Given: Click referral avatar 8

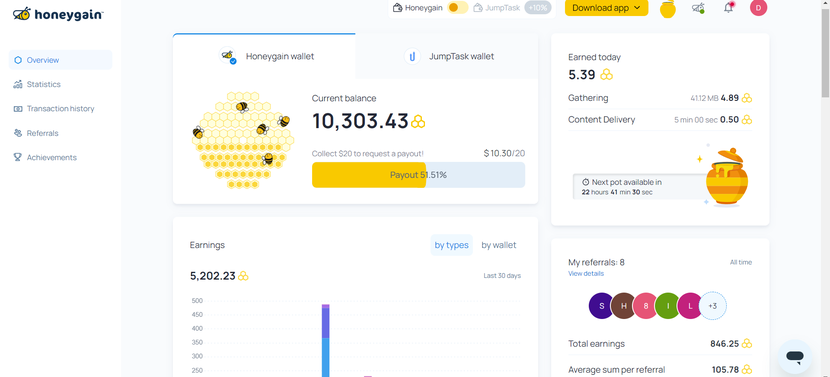Looking at the screenshot, I should [646, 306].
